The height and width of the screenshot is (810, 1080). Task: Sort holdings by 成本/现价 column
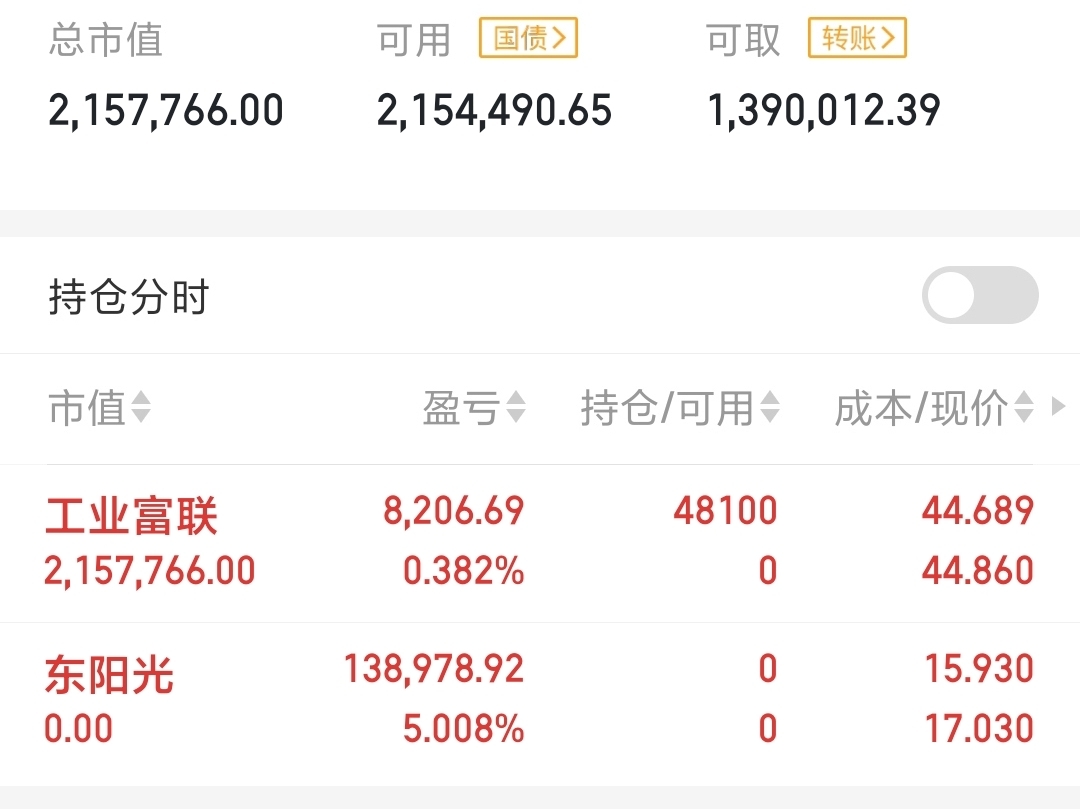click(x=935, y=407)
